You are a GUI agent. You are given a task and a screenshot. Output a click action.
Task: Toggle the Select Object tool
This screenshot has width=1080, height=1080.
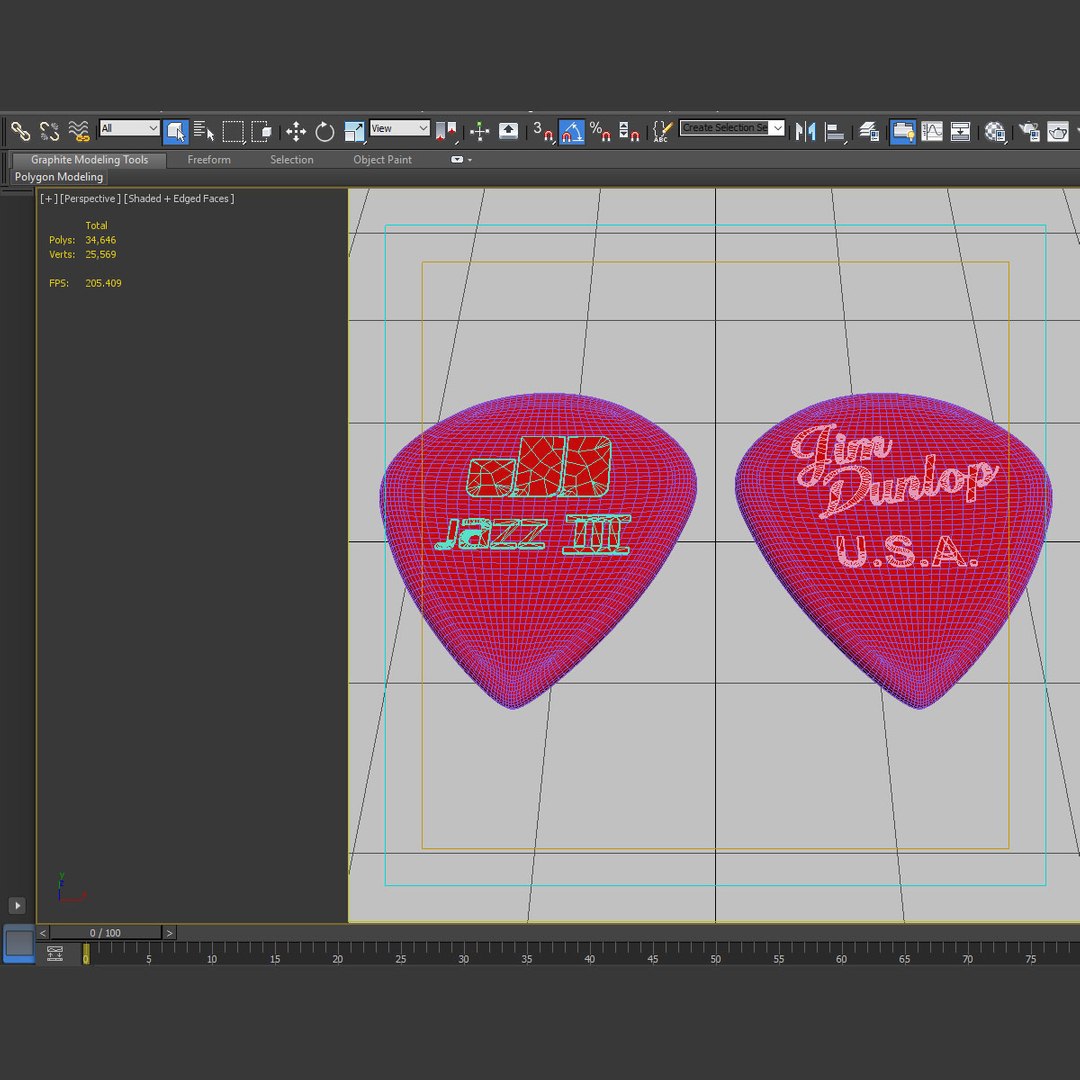(176, 131)
